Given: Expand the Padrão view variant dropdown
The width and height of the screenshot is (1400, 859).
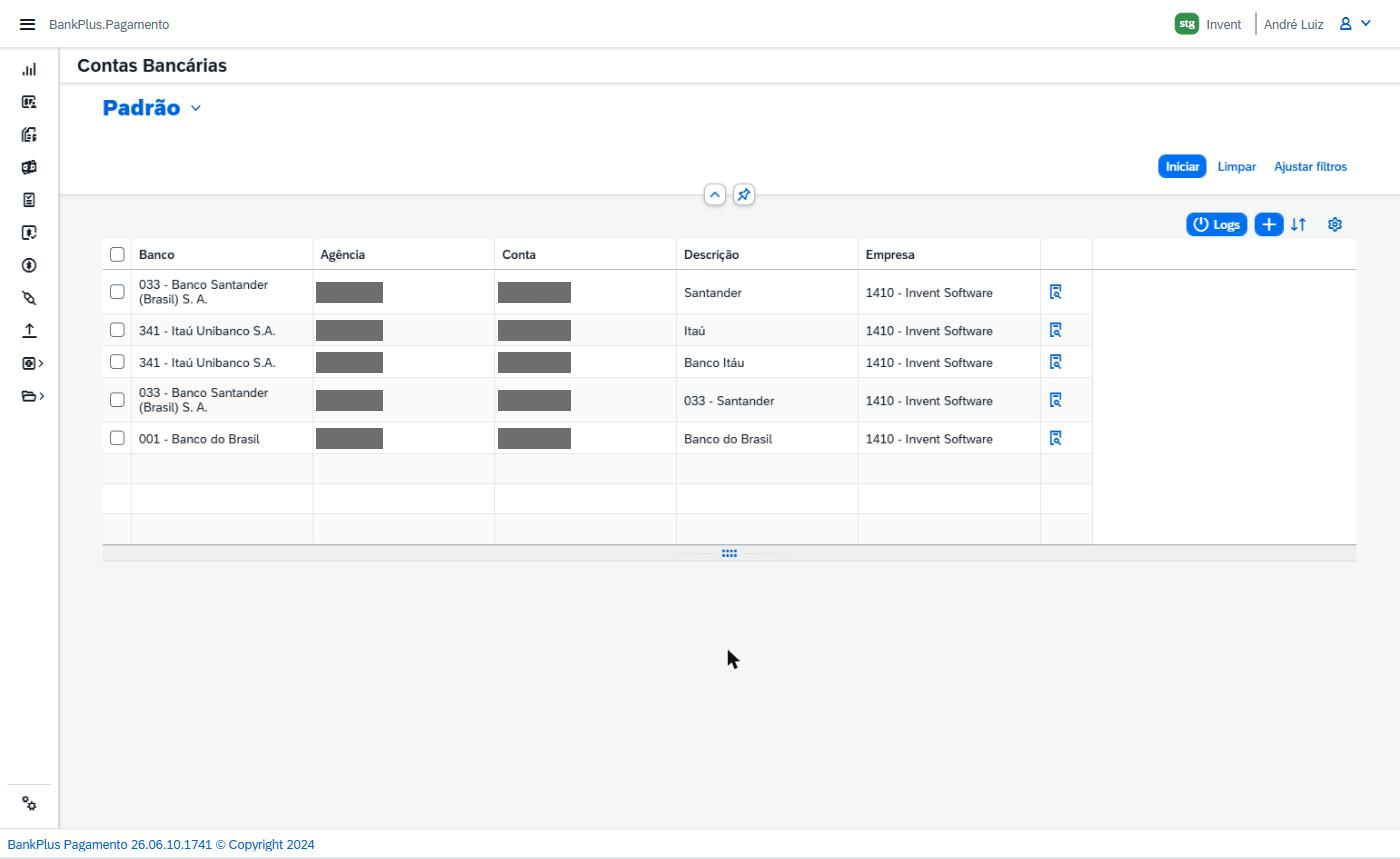Looking at the screenshot, I should 196,108.
